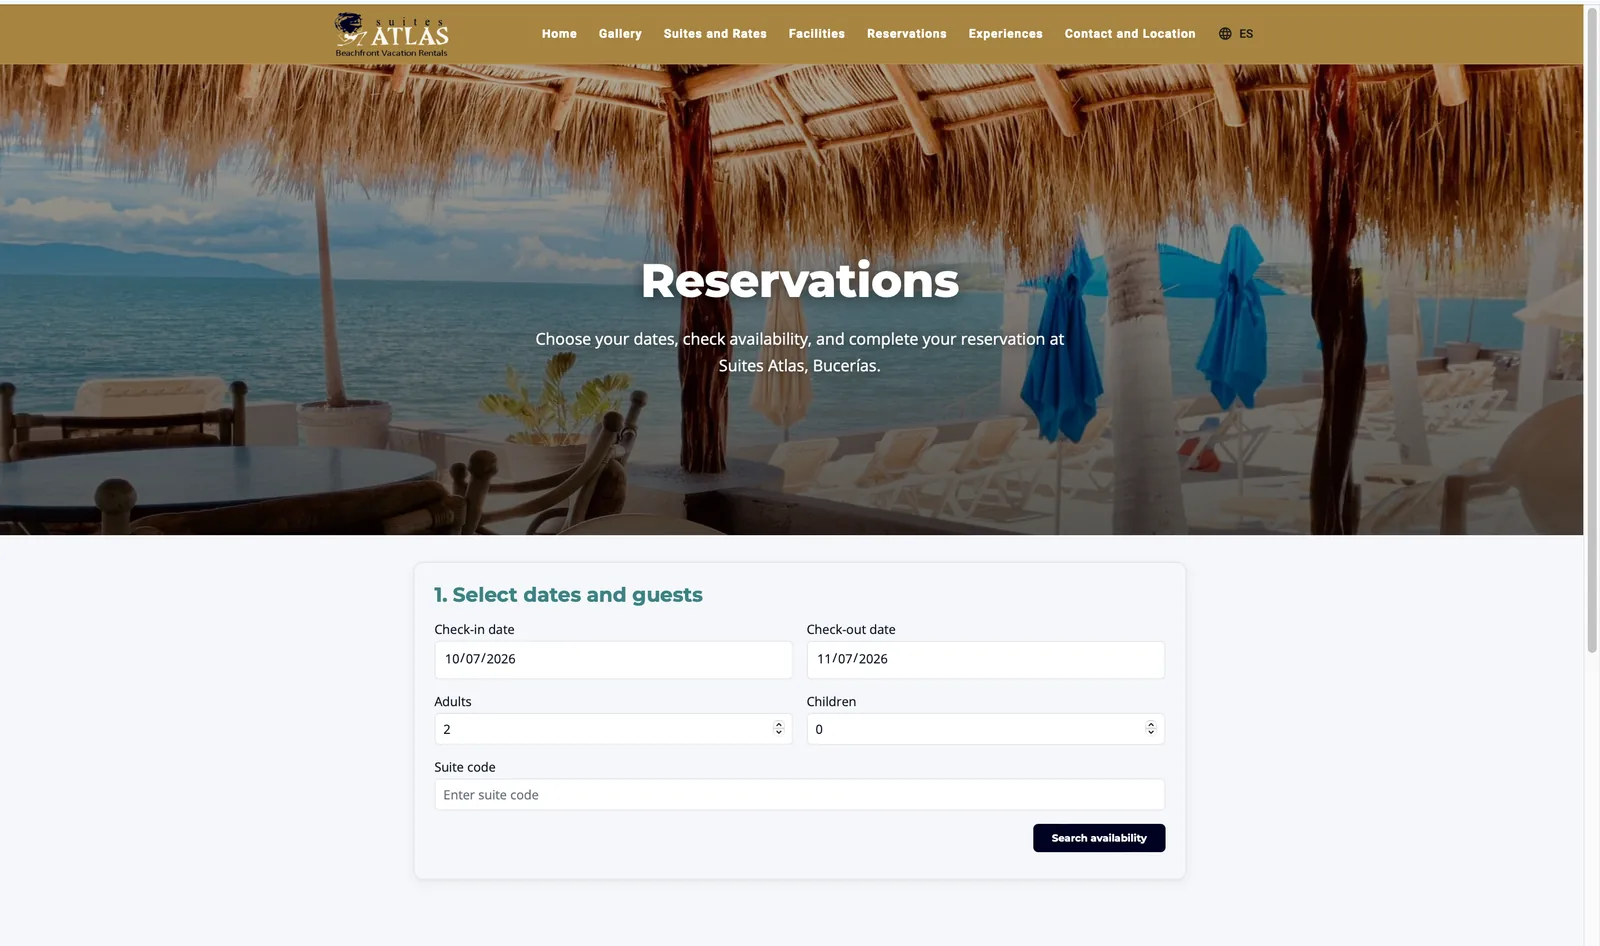Image resolution: width=1600 pixels, height=946 pixels.
Task: Click the Check-in date field
Action: [x=613, y=660]
